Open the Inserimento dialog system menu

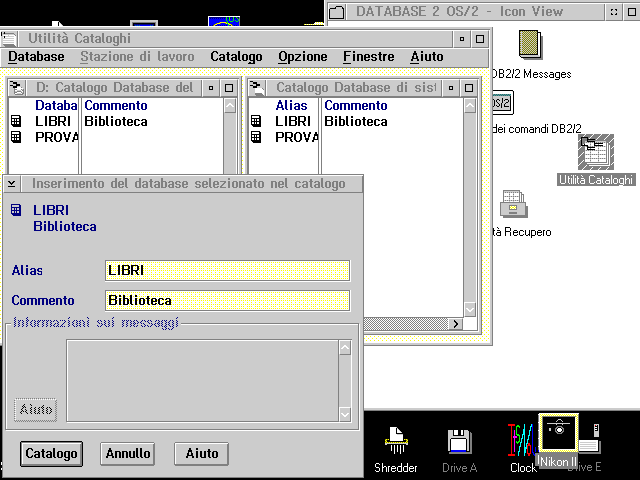click(x=13, y=184)
